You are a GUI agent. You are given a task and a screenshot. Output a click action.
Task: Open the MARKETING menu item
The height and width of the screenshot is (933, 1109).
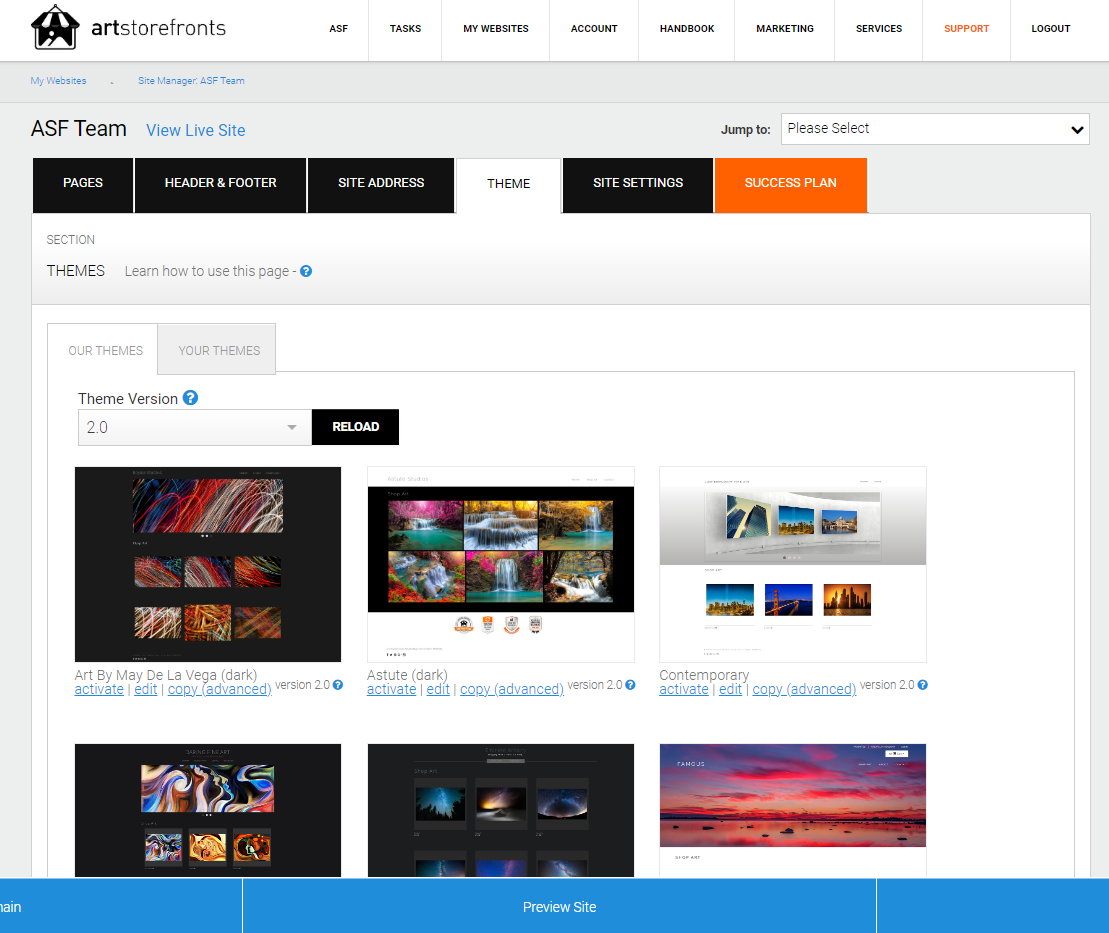[784, 29]
